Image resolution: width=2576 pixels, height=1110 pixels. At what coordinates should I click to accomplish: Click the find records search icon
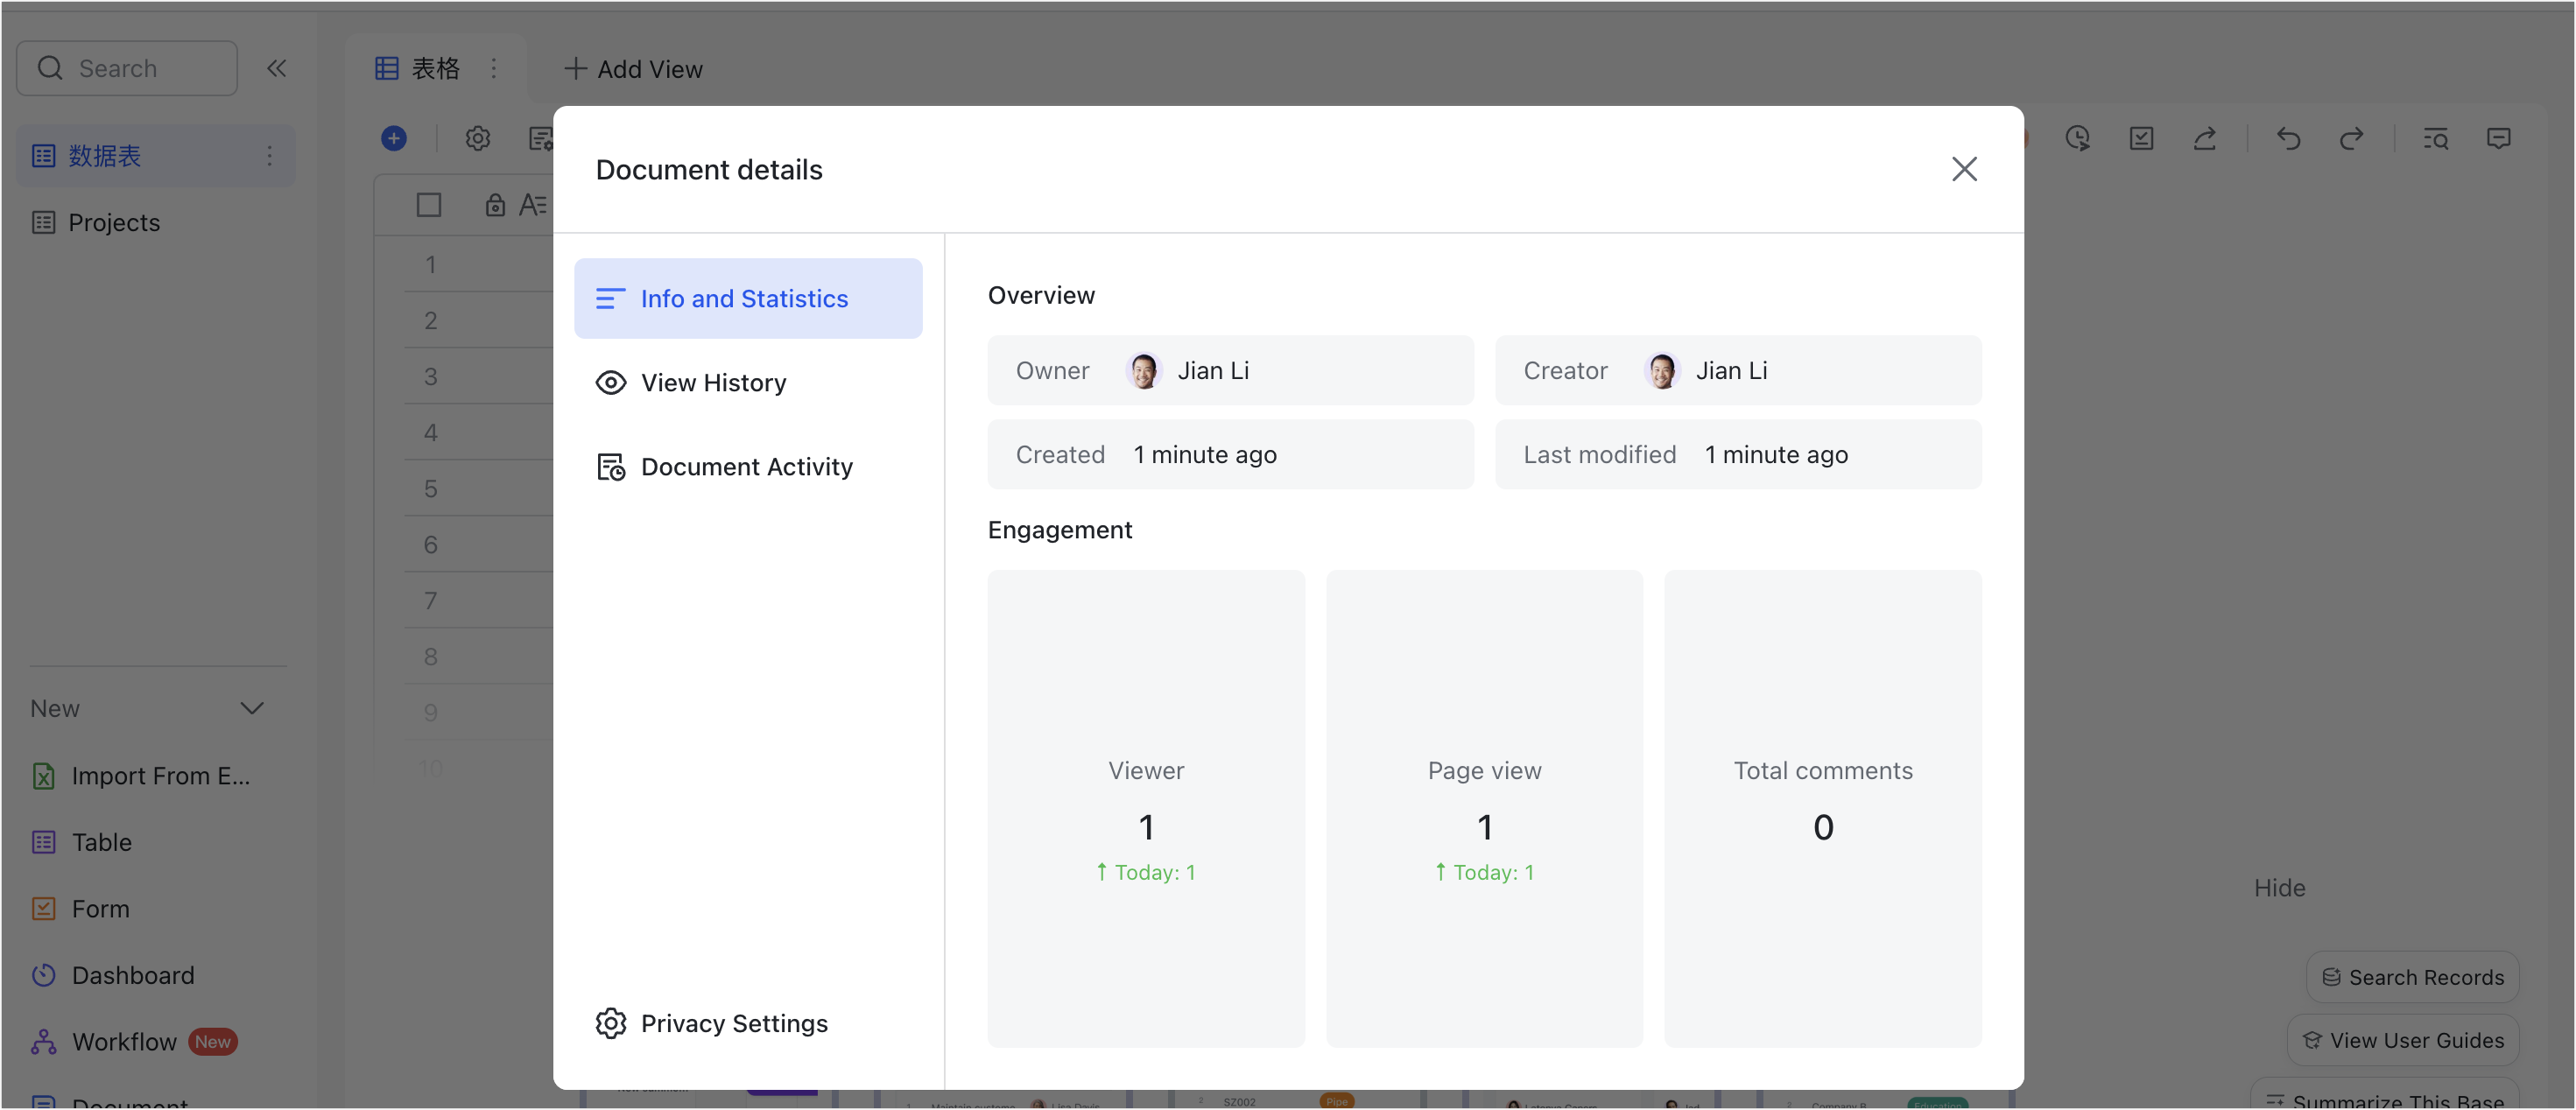click(2435, 138)
